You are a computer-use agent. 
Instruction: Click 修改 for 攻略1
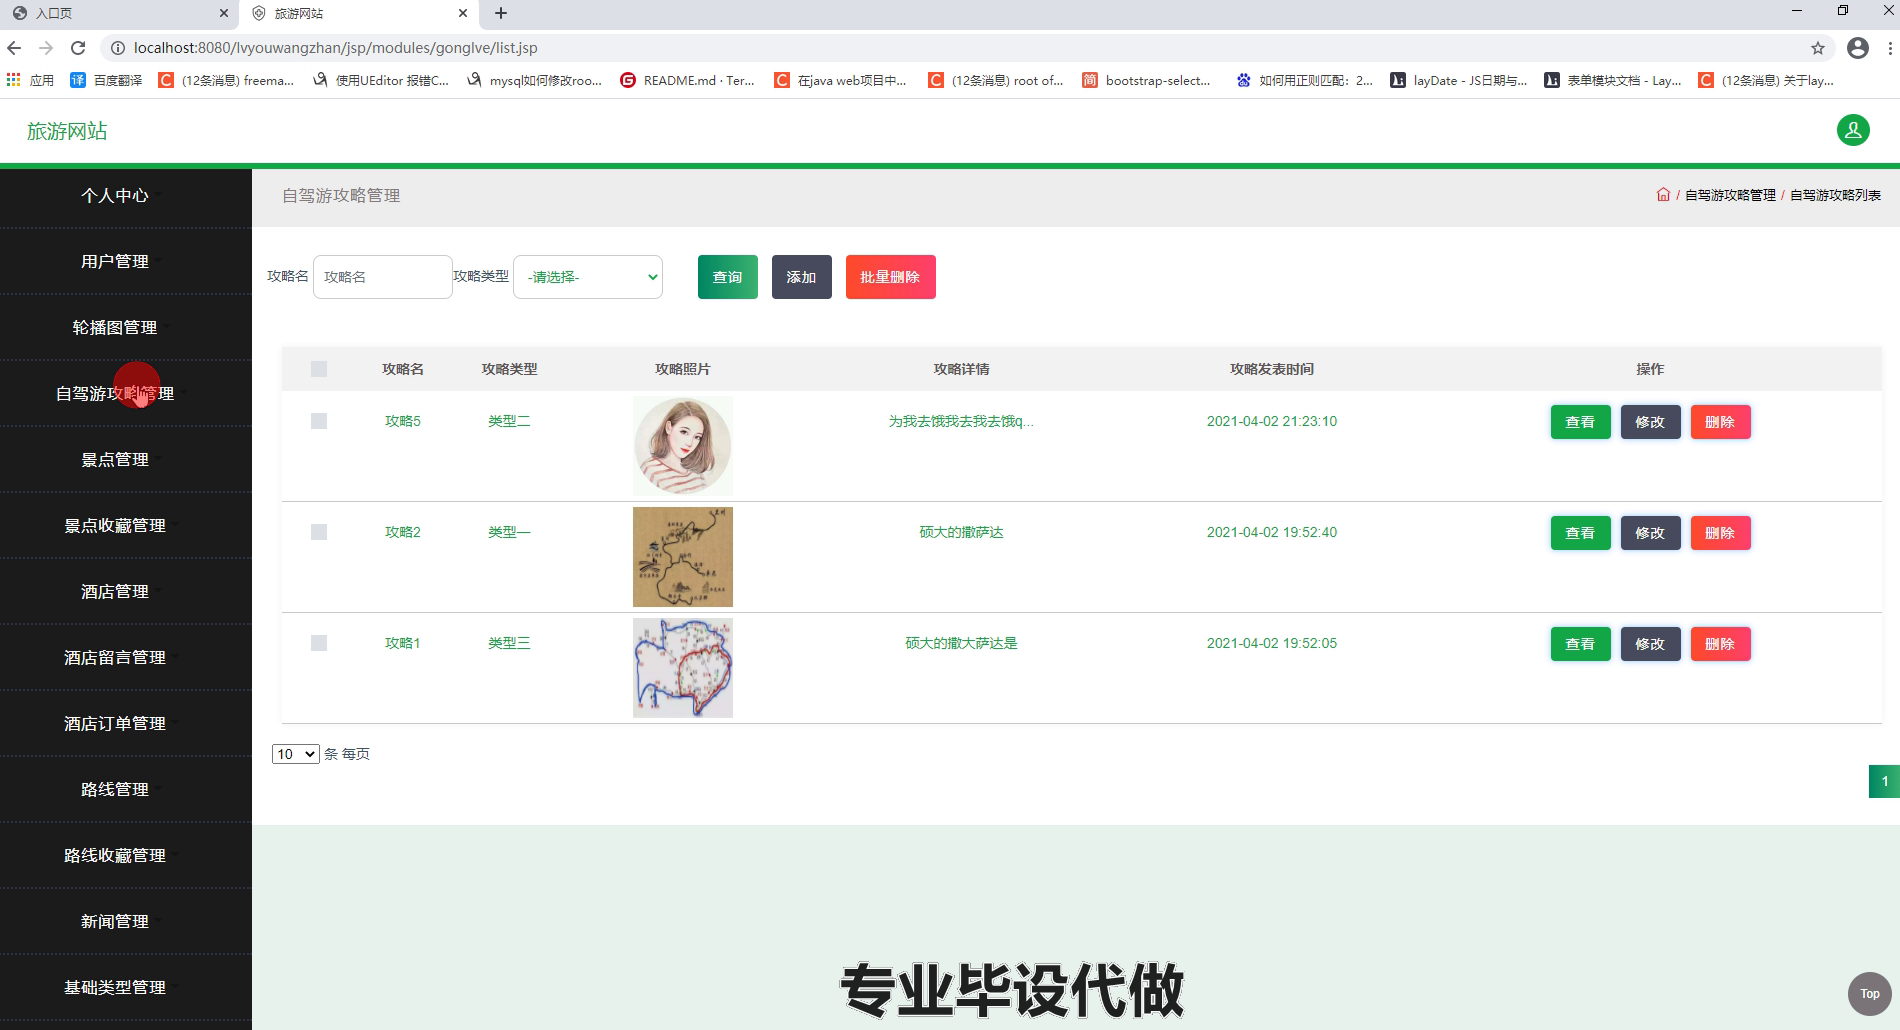pyautogui.click(x=1651, y=644)
